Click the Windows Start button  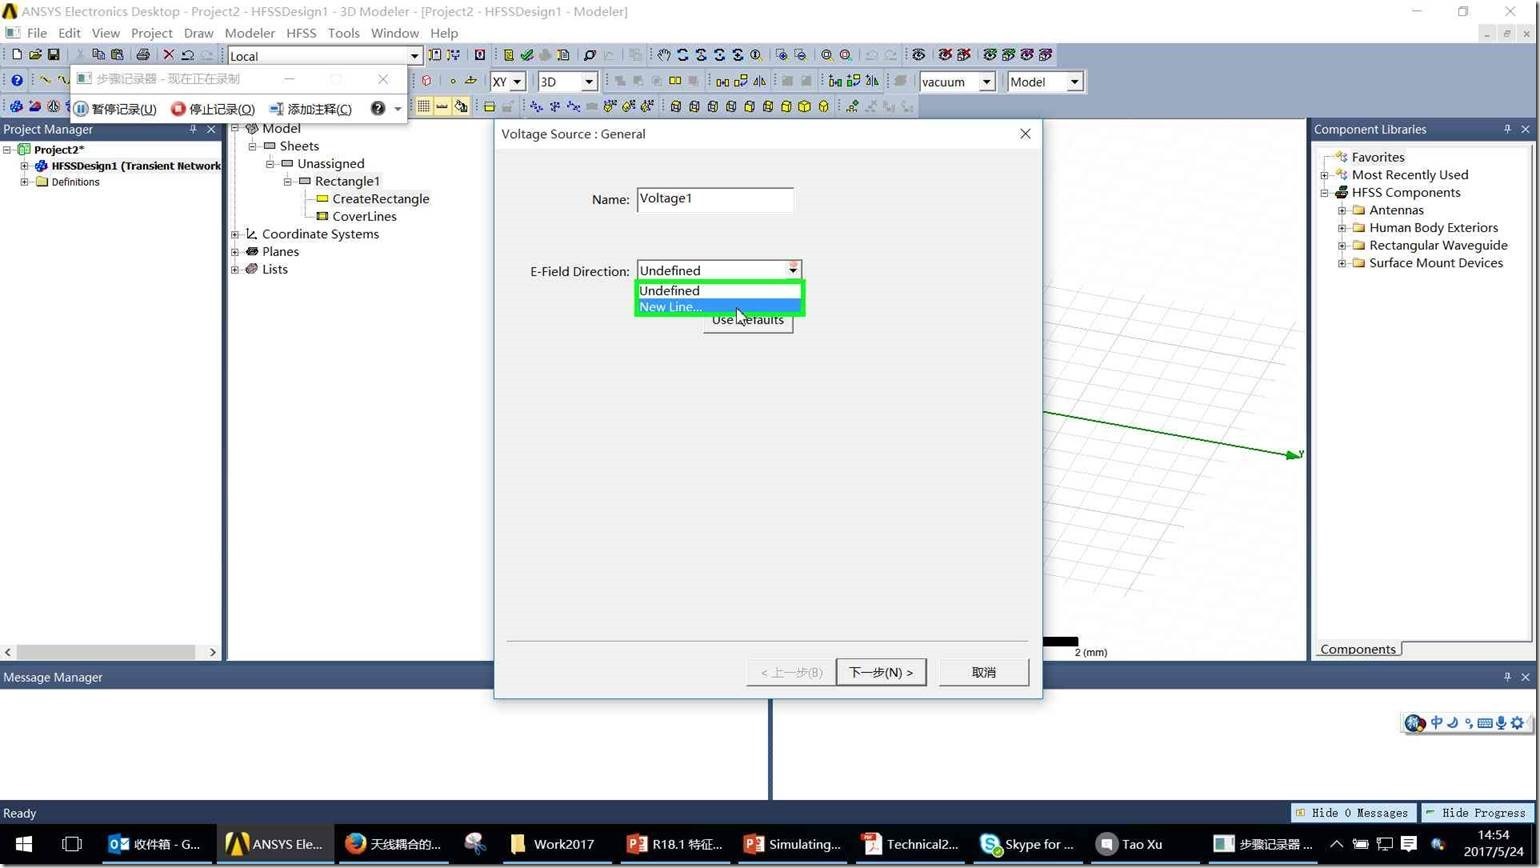click(x=24, y=844)
